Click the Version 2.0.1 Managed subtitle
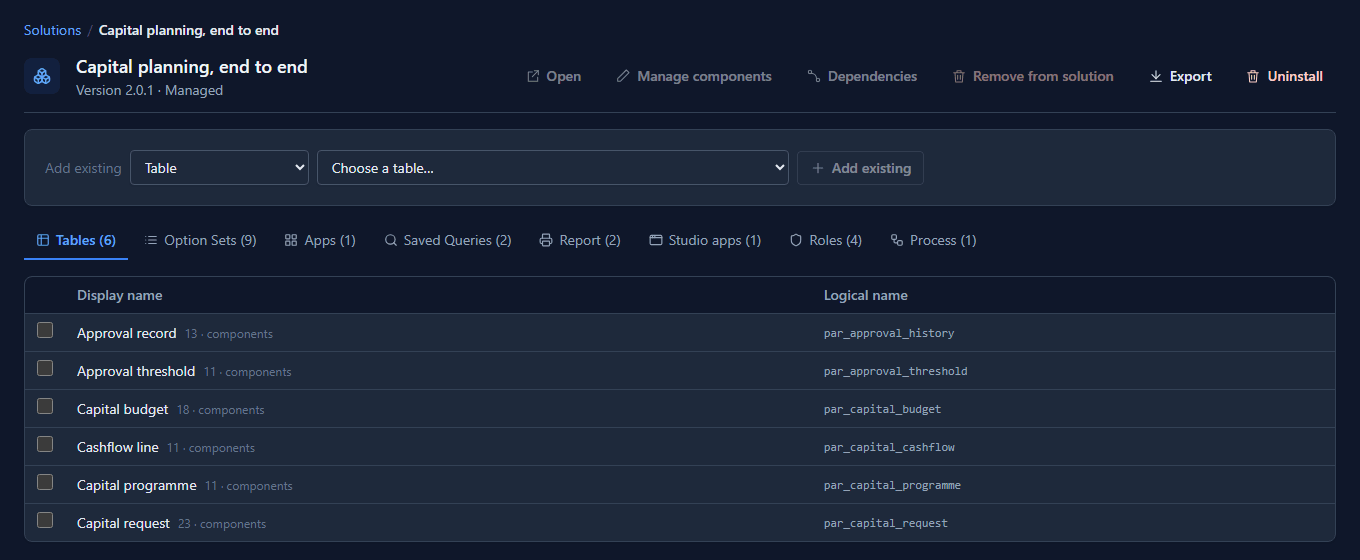This screenshot has height=560, width=1360. click(149, 90)
